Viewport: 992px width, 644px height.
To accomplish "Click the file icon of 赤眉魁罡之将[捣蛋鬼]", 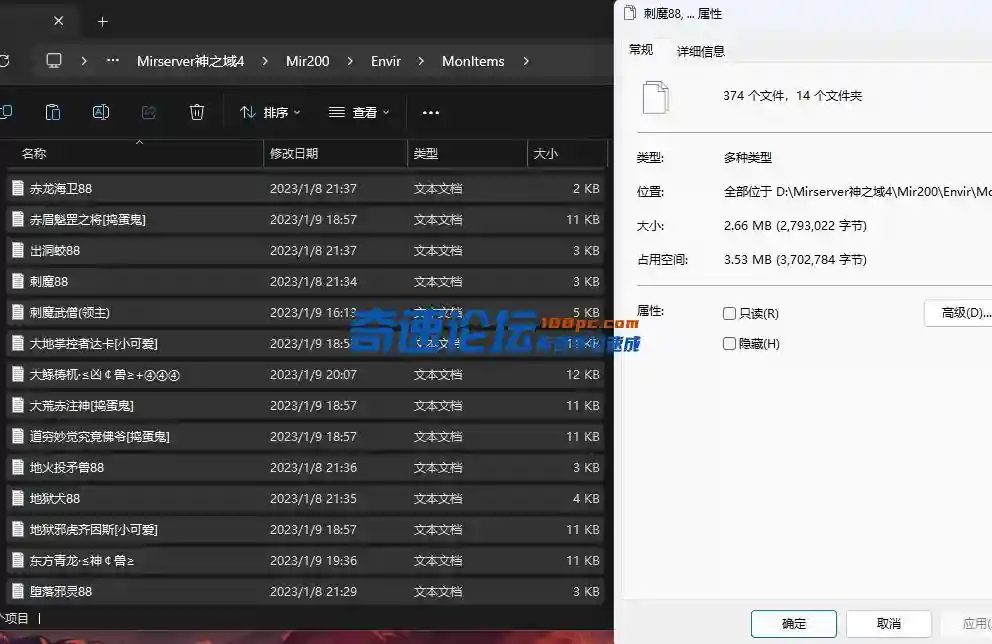I will [x=18, y=219].
